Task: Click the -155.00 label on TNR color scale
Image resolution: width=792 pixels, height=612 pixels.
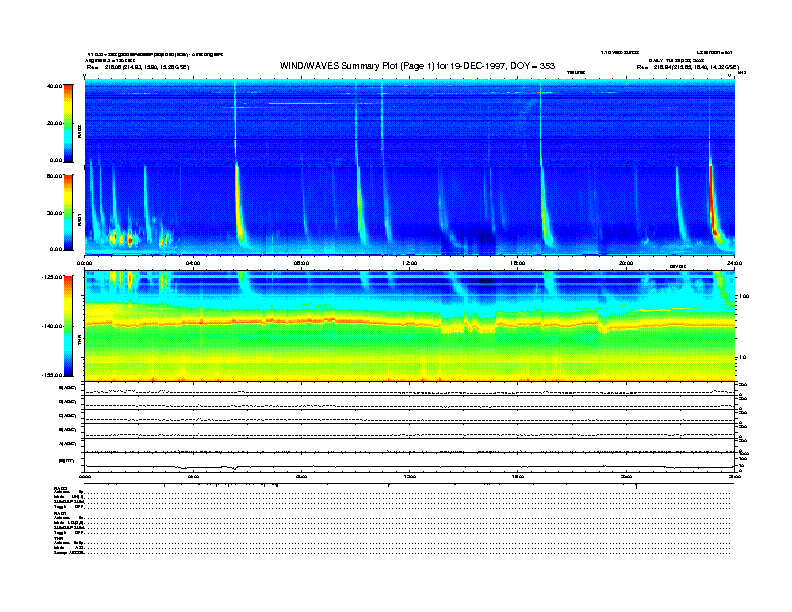Action: click(x=53, y=375)
